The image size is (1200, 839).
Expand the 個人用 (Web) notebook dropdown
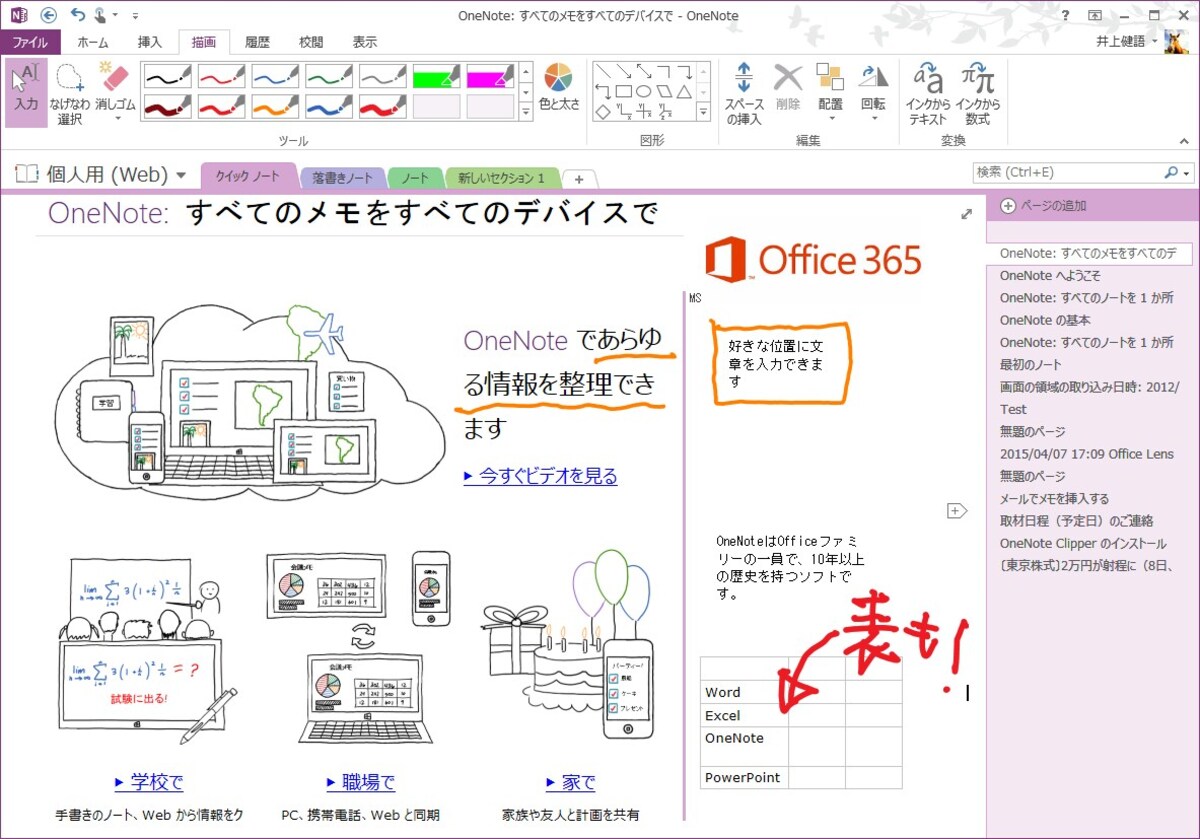pyautogui.click(x=181, y=175)
